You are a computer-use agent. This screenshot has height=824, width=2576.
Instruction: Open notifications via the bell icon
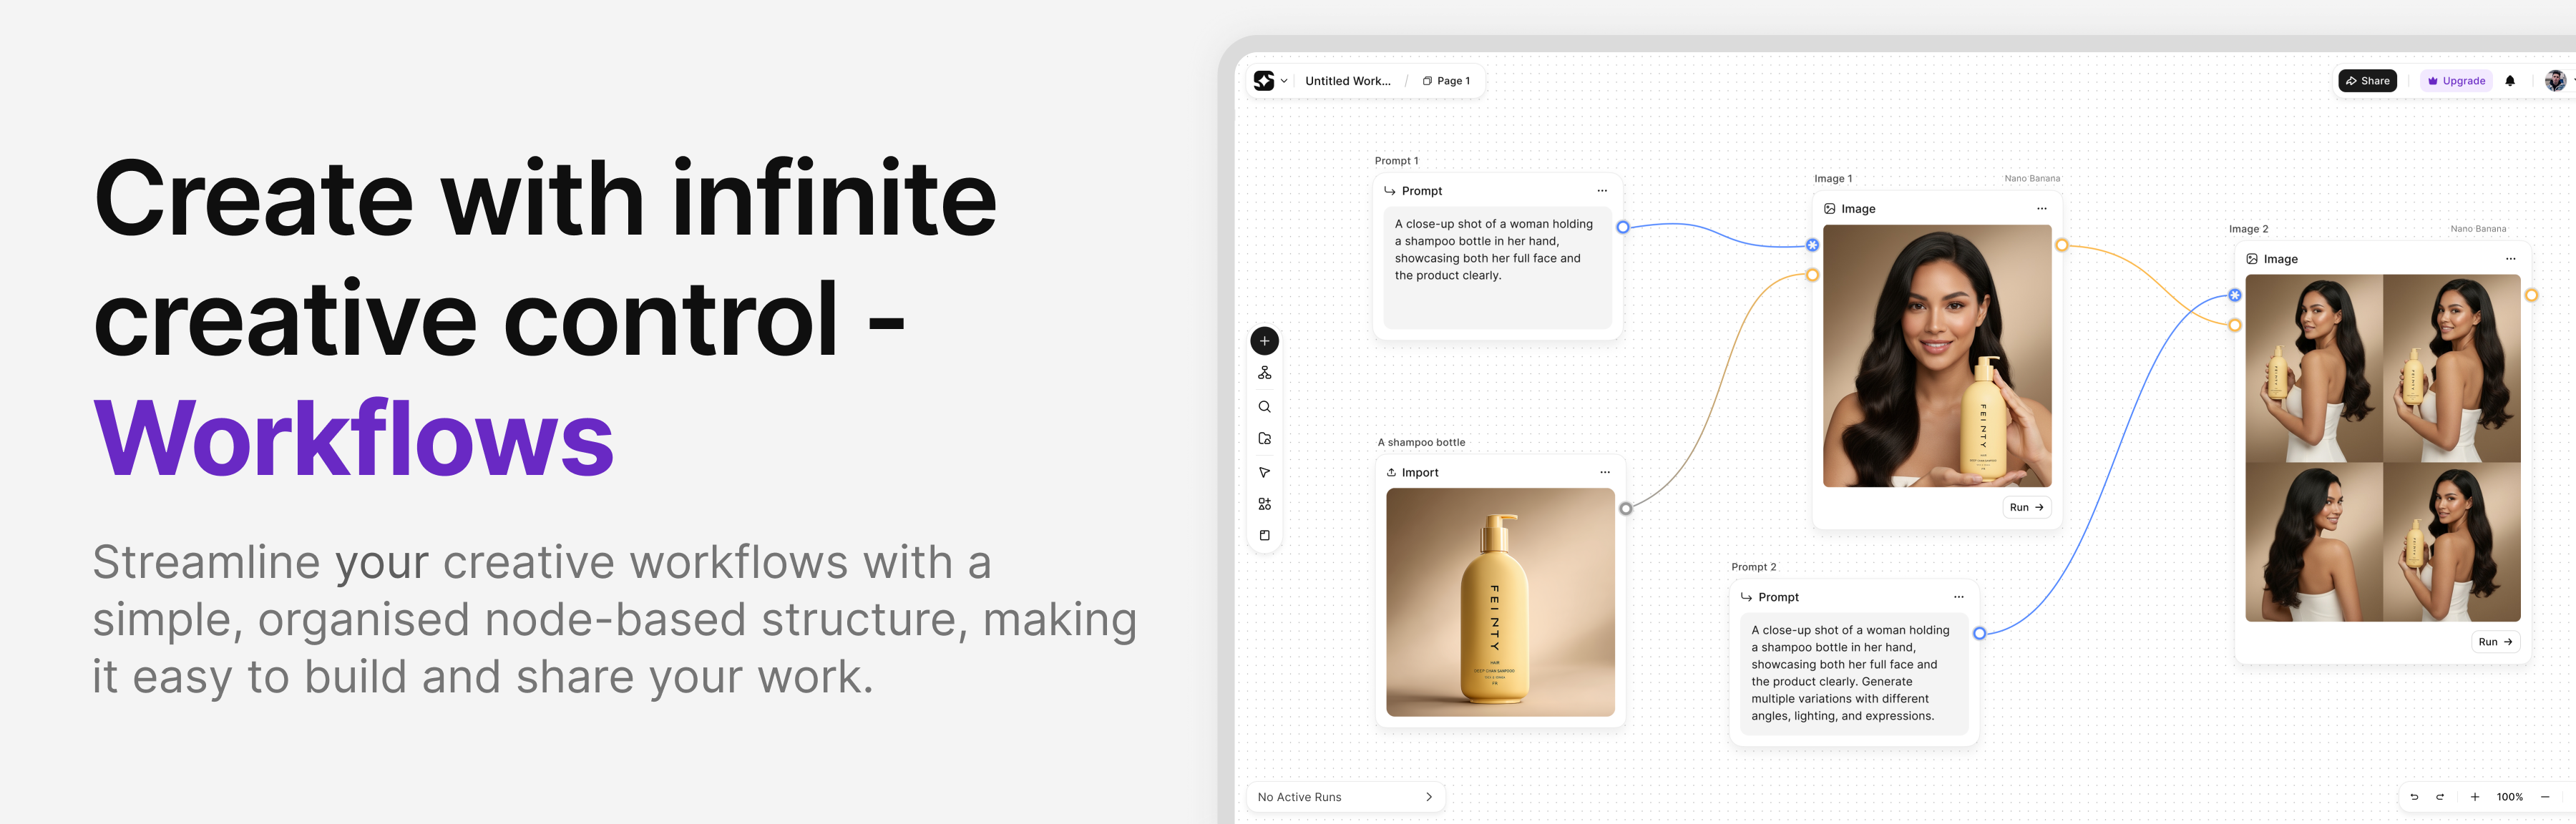point(2511,81)
